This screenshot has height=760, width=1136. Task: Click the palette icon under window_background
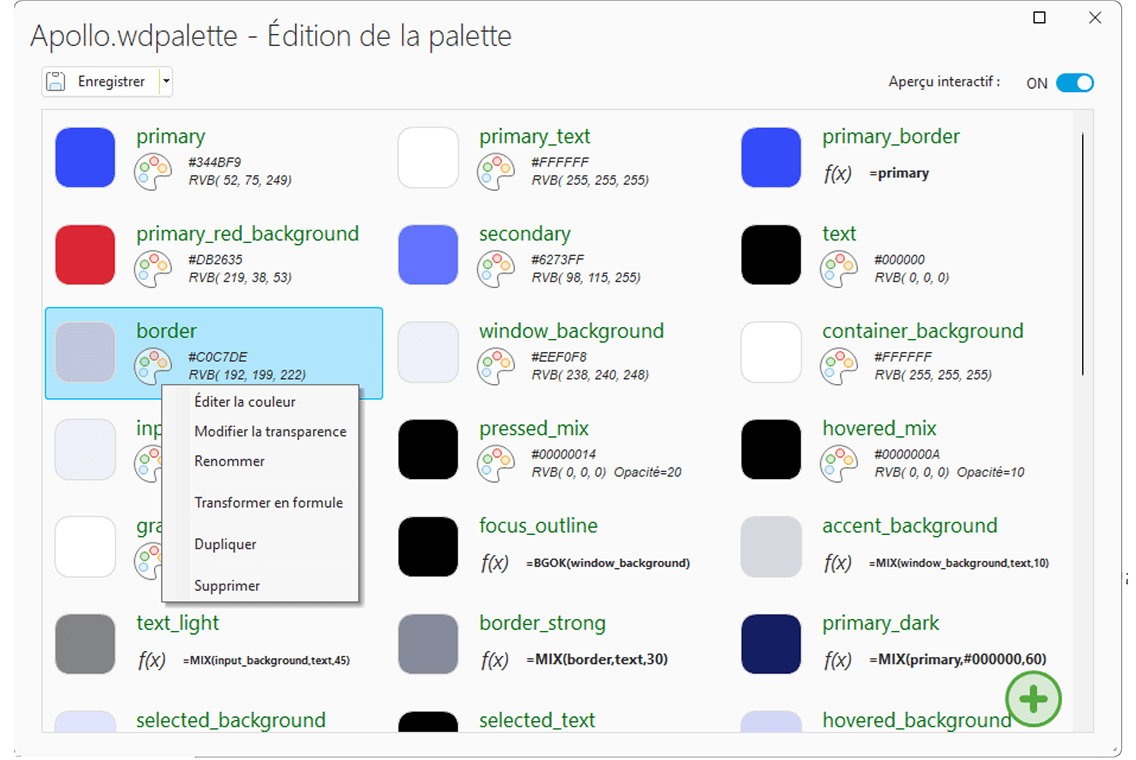495,367
